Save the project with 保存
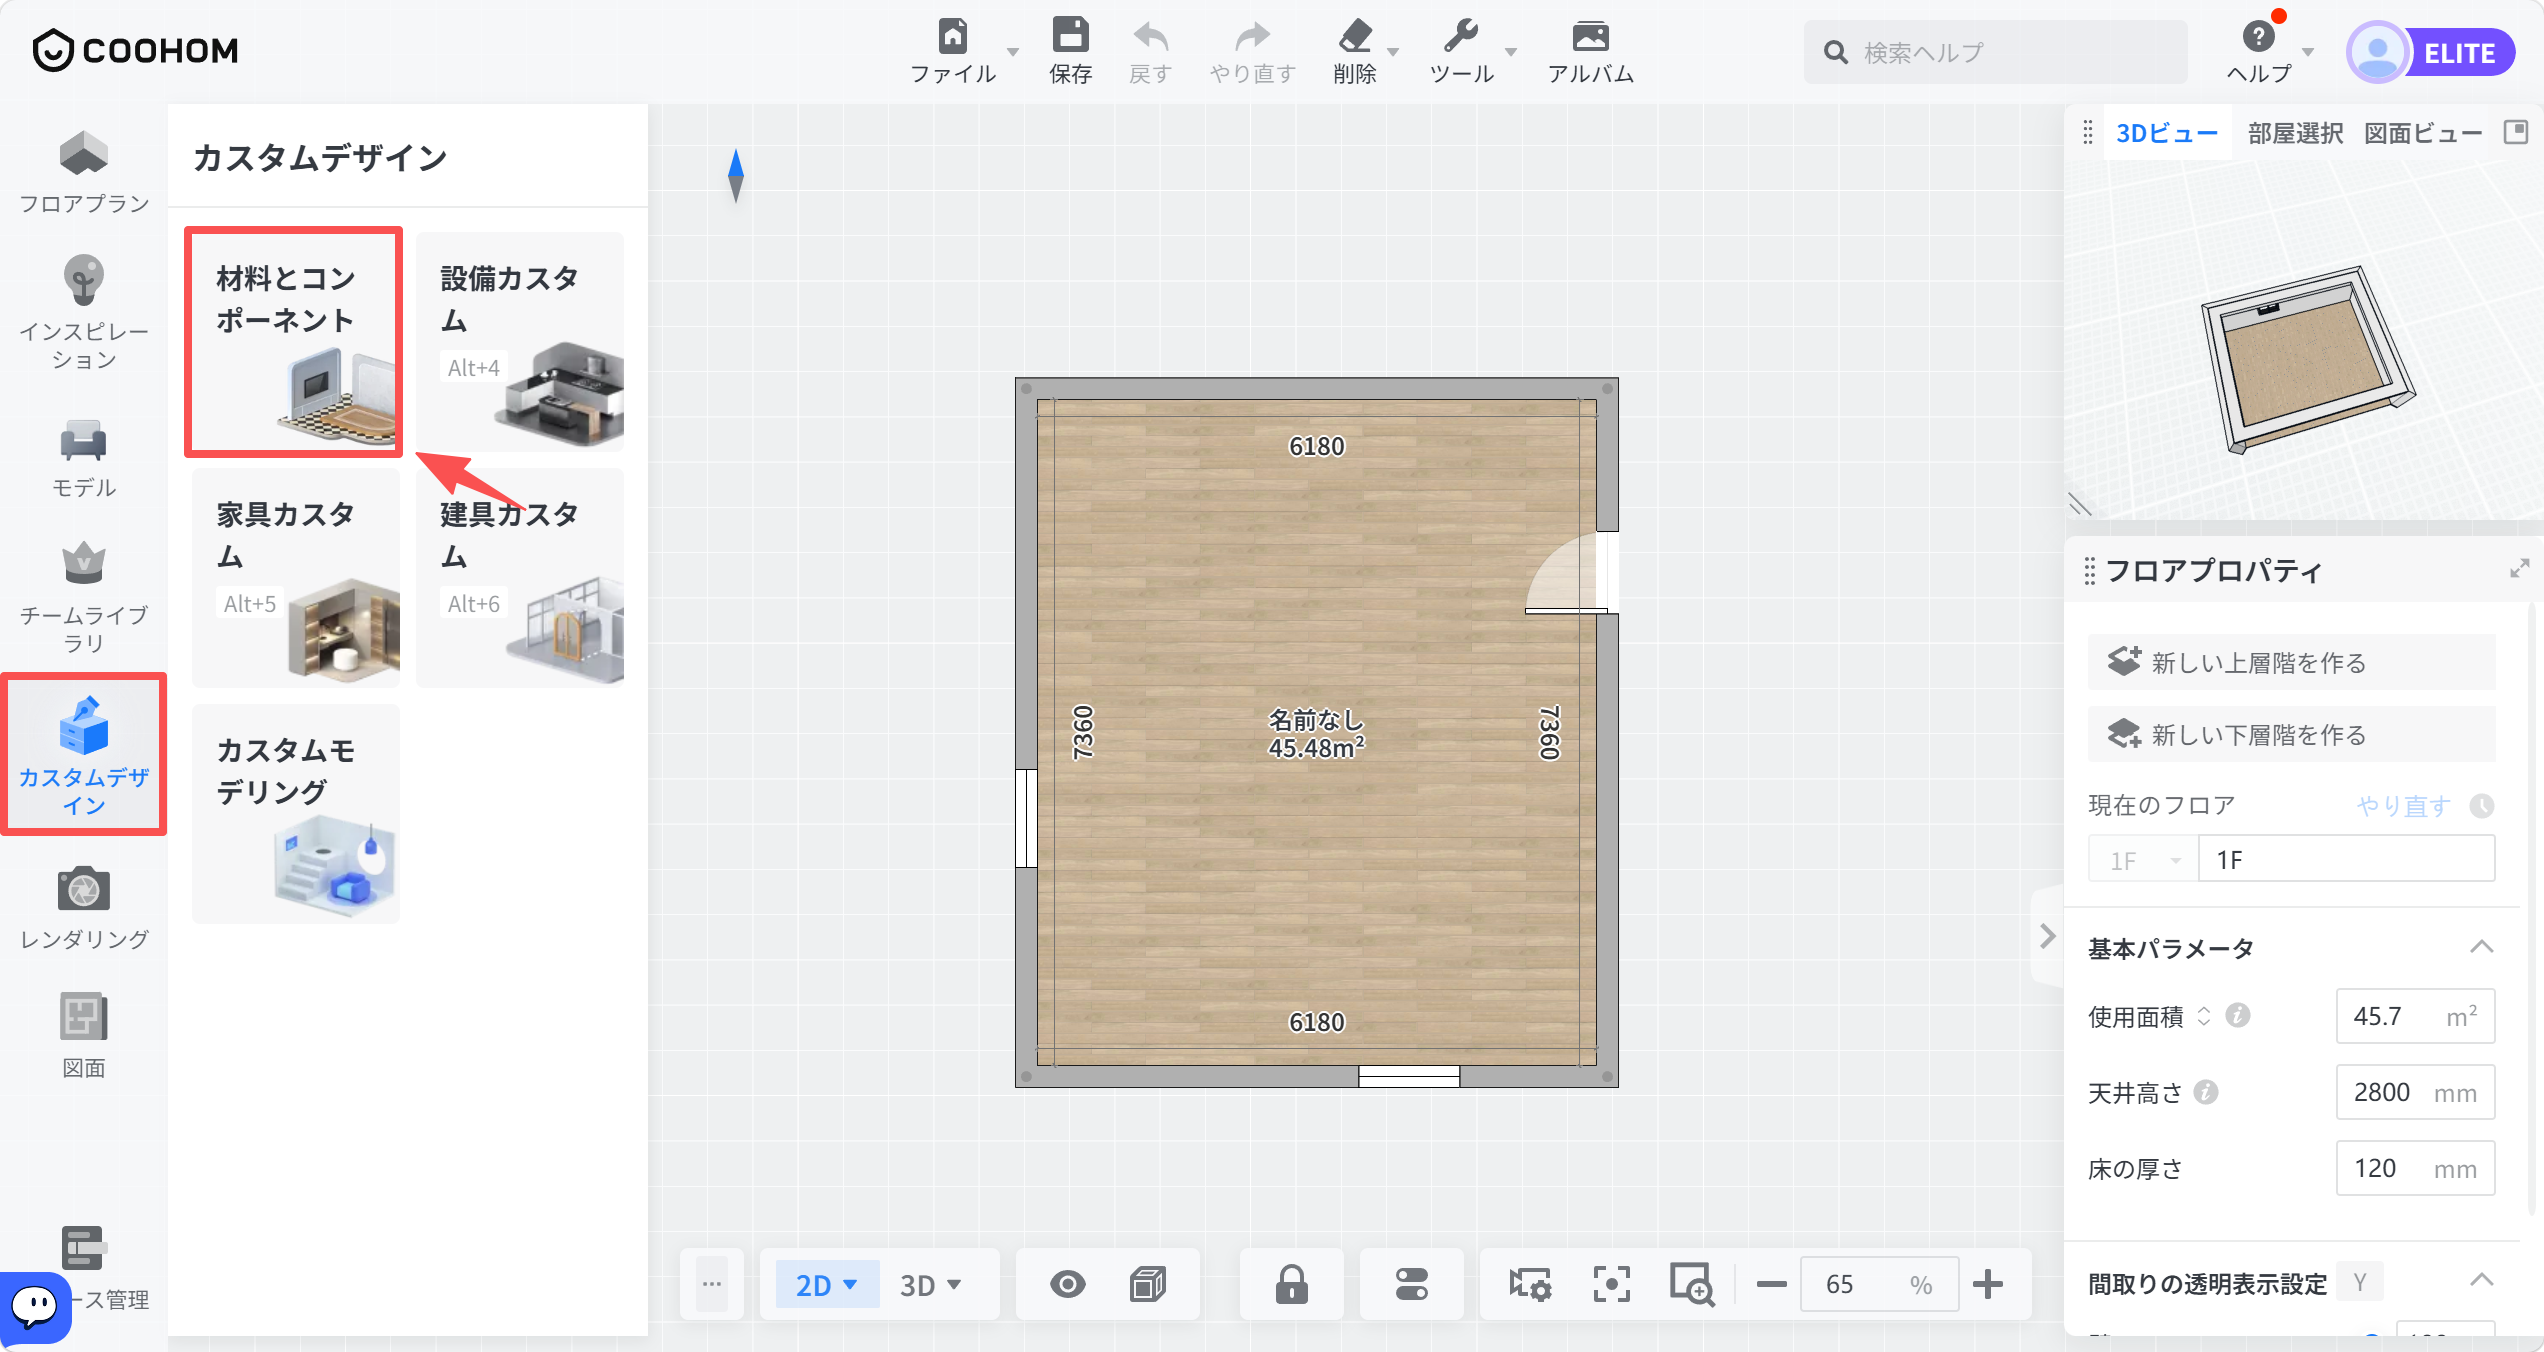Viewport: 2544px width, 1352px height. (x=1070, y=50)
